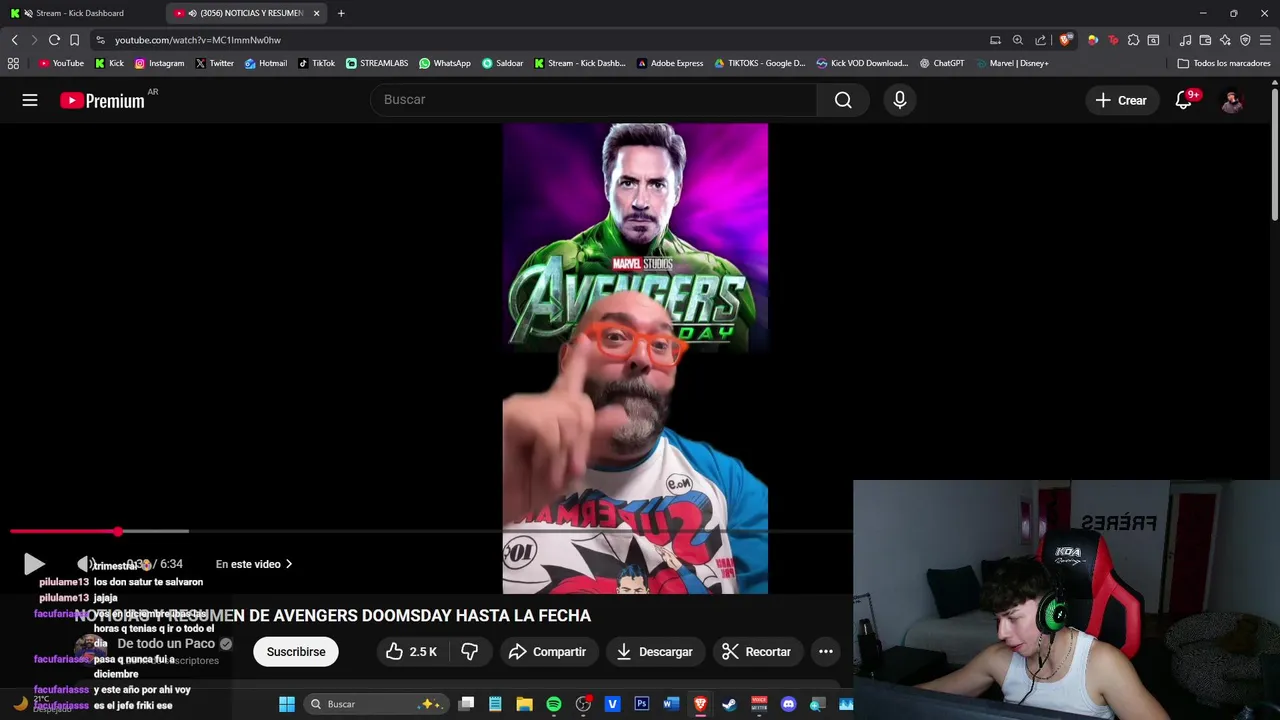1280x720 pixels.
Task: Clip the video with Recortar
Action: [756, 652]
